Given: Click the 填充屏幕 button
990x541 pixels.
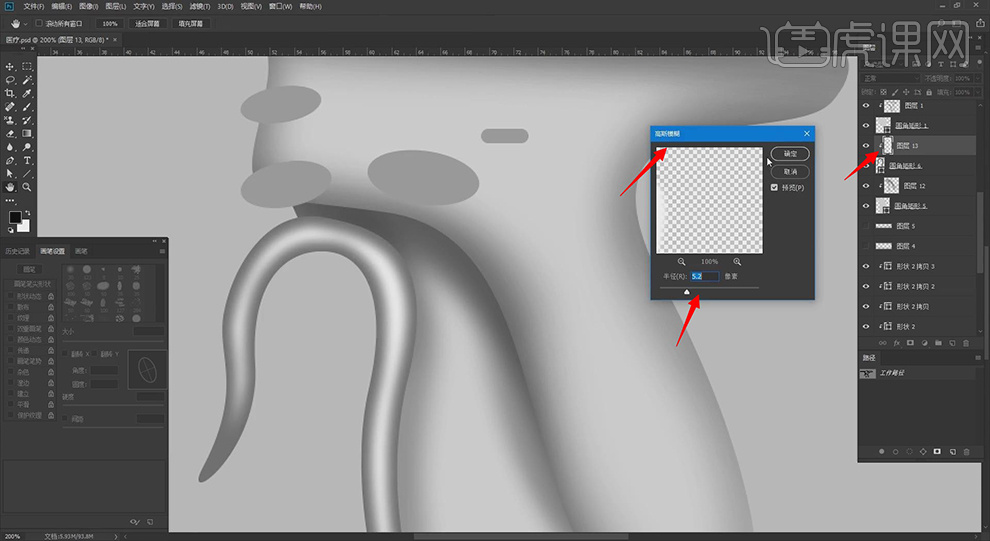Looking at the screenshot, I should pos(190,23).
